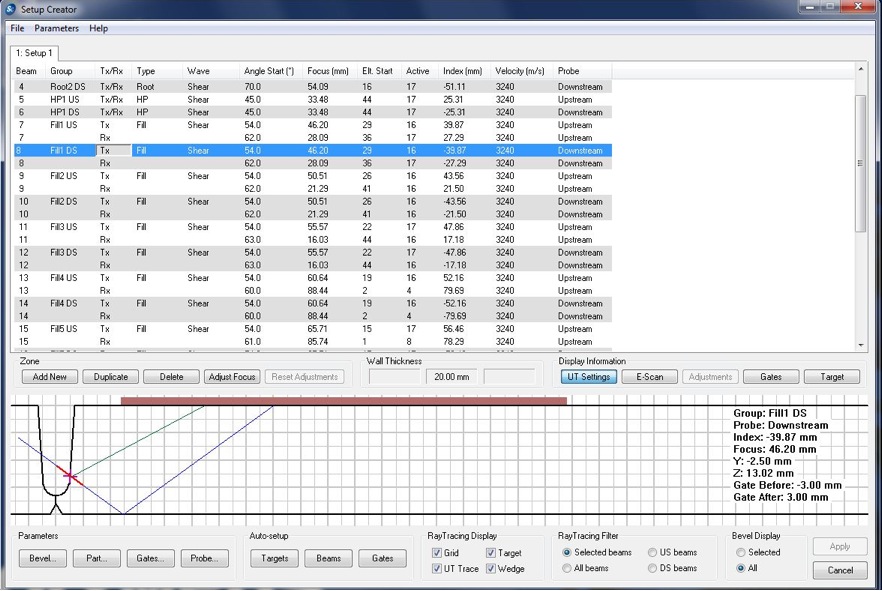Switch to the Setup 1 tab
882x591 pixels.
pos(35,52)
